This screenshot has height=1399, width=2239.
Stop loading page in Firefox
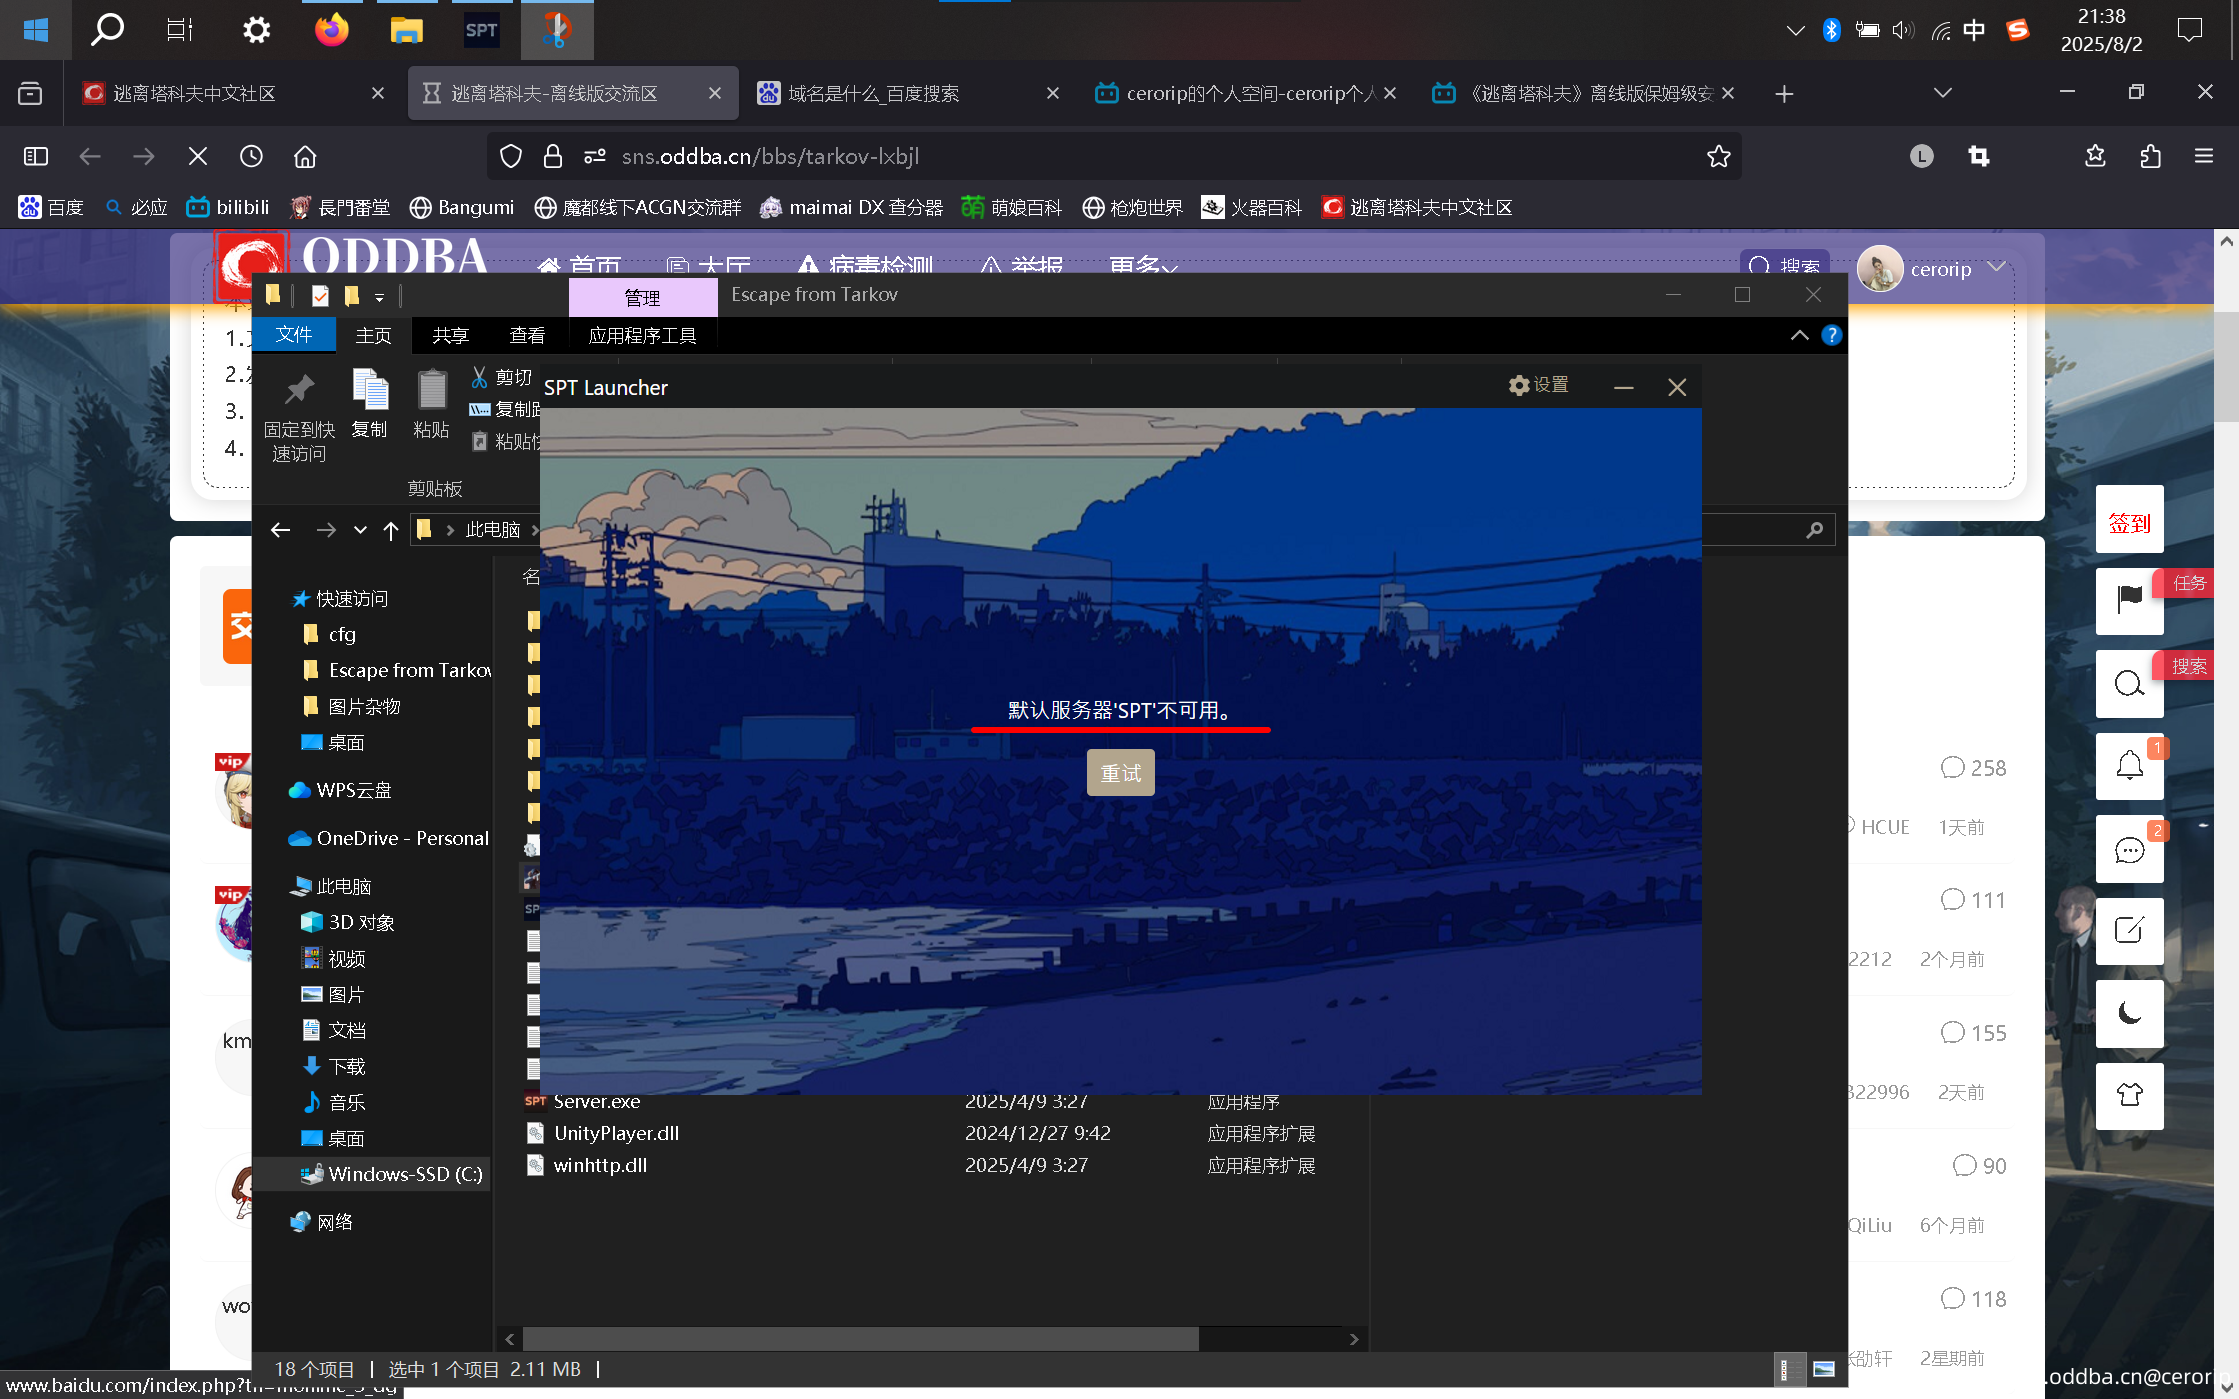click(x=198, y=156)
